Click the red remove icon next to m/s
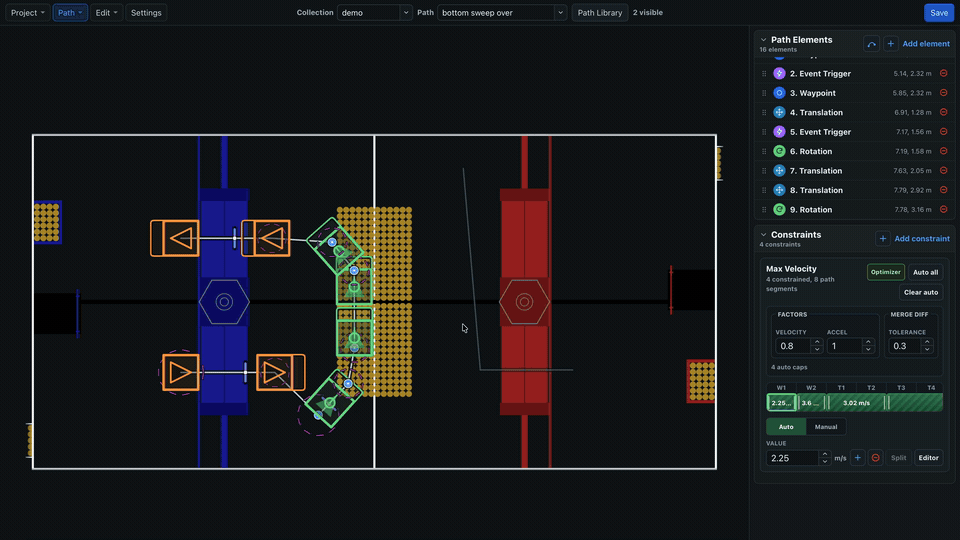This screenshot has height=540, width=960. point(876,458)
